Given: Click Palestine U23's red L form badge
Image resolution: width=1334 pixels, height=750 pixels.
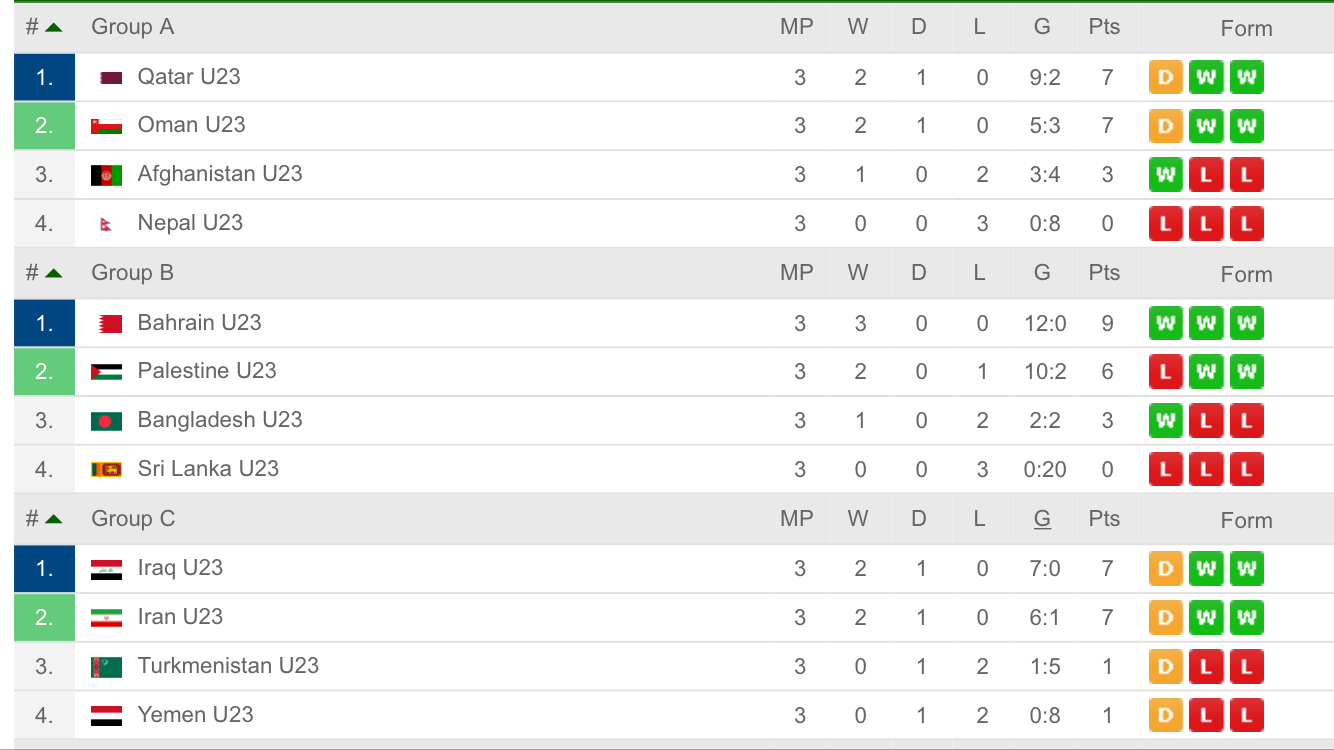Looking at the screenshot, I should click(x=1165, y=372).
